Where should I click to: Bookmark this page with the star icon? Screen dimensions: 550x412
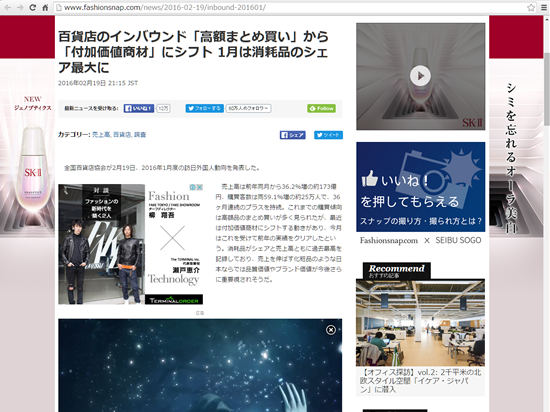point(531,7)
